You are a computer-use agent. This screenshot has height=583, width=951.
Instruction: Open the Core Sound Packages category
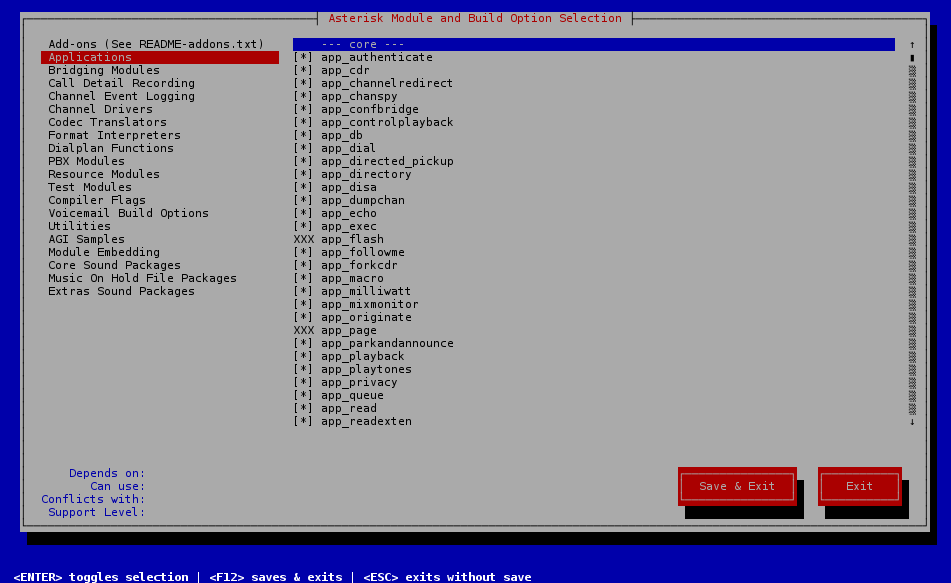coord(114,265)
